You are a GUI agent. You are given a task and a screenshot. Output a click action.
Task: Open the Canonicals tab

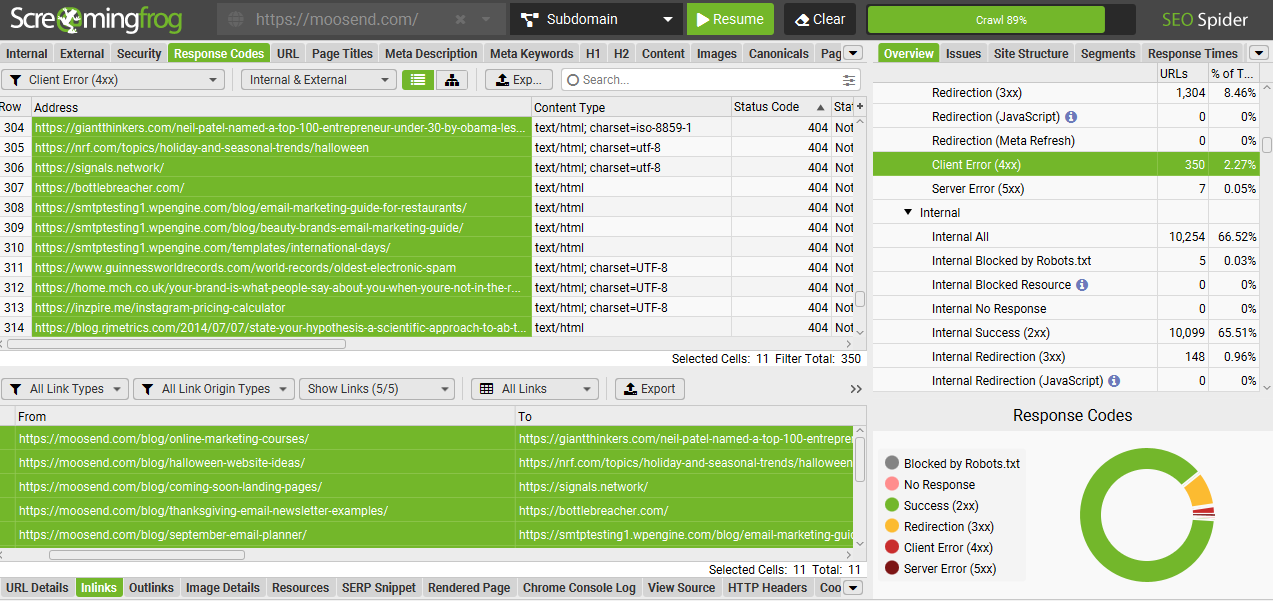(777, 54)
